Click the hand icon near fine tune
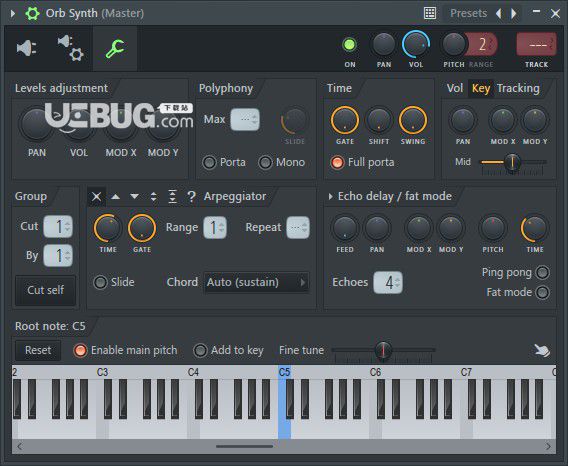 click(542, 350)
